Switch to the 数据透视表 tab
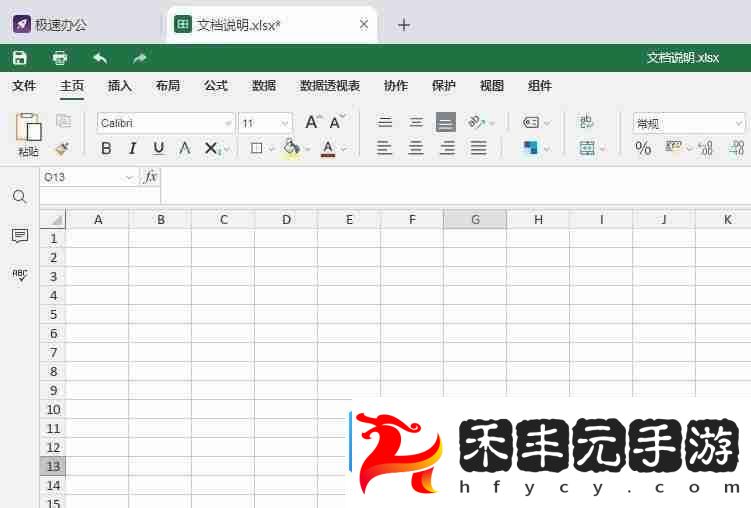This screenshot has height=508, width=751. 330,86
